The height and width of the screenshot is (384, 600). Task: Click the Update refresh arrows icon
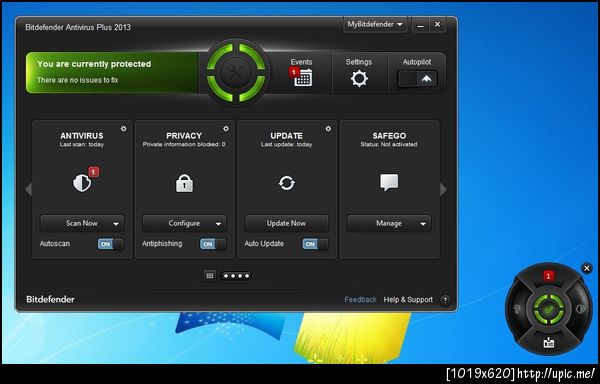pos(287,183)
